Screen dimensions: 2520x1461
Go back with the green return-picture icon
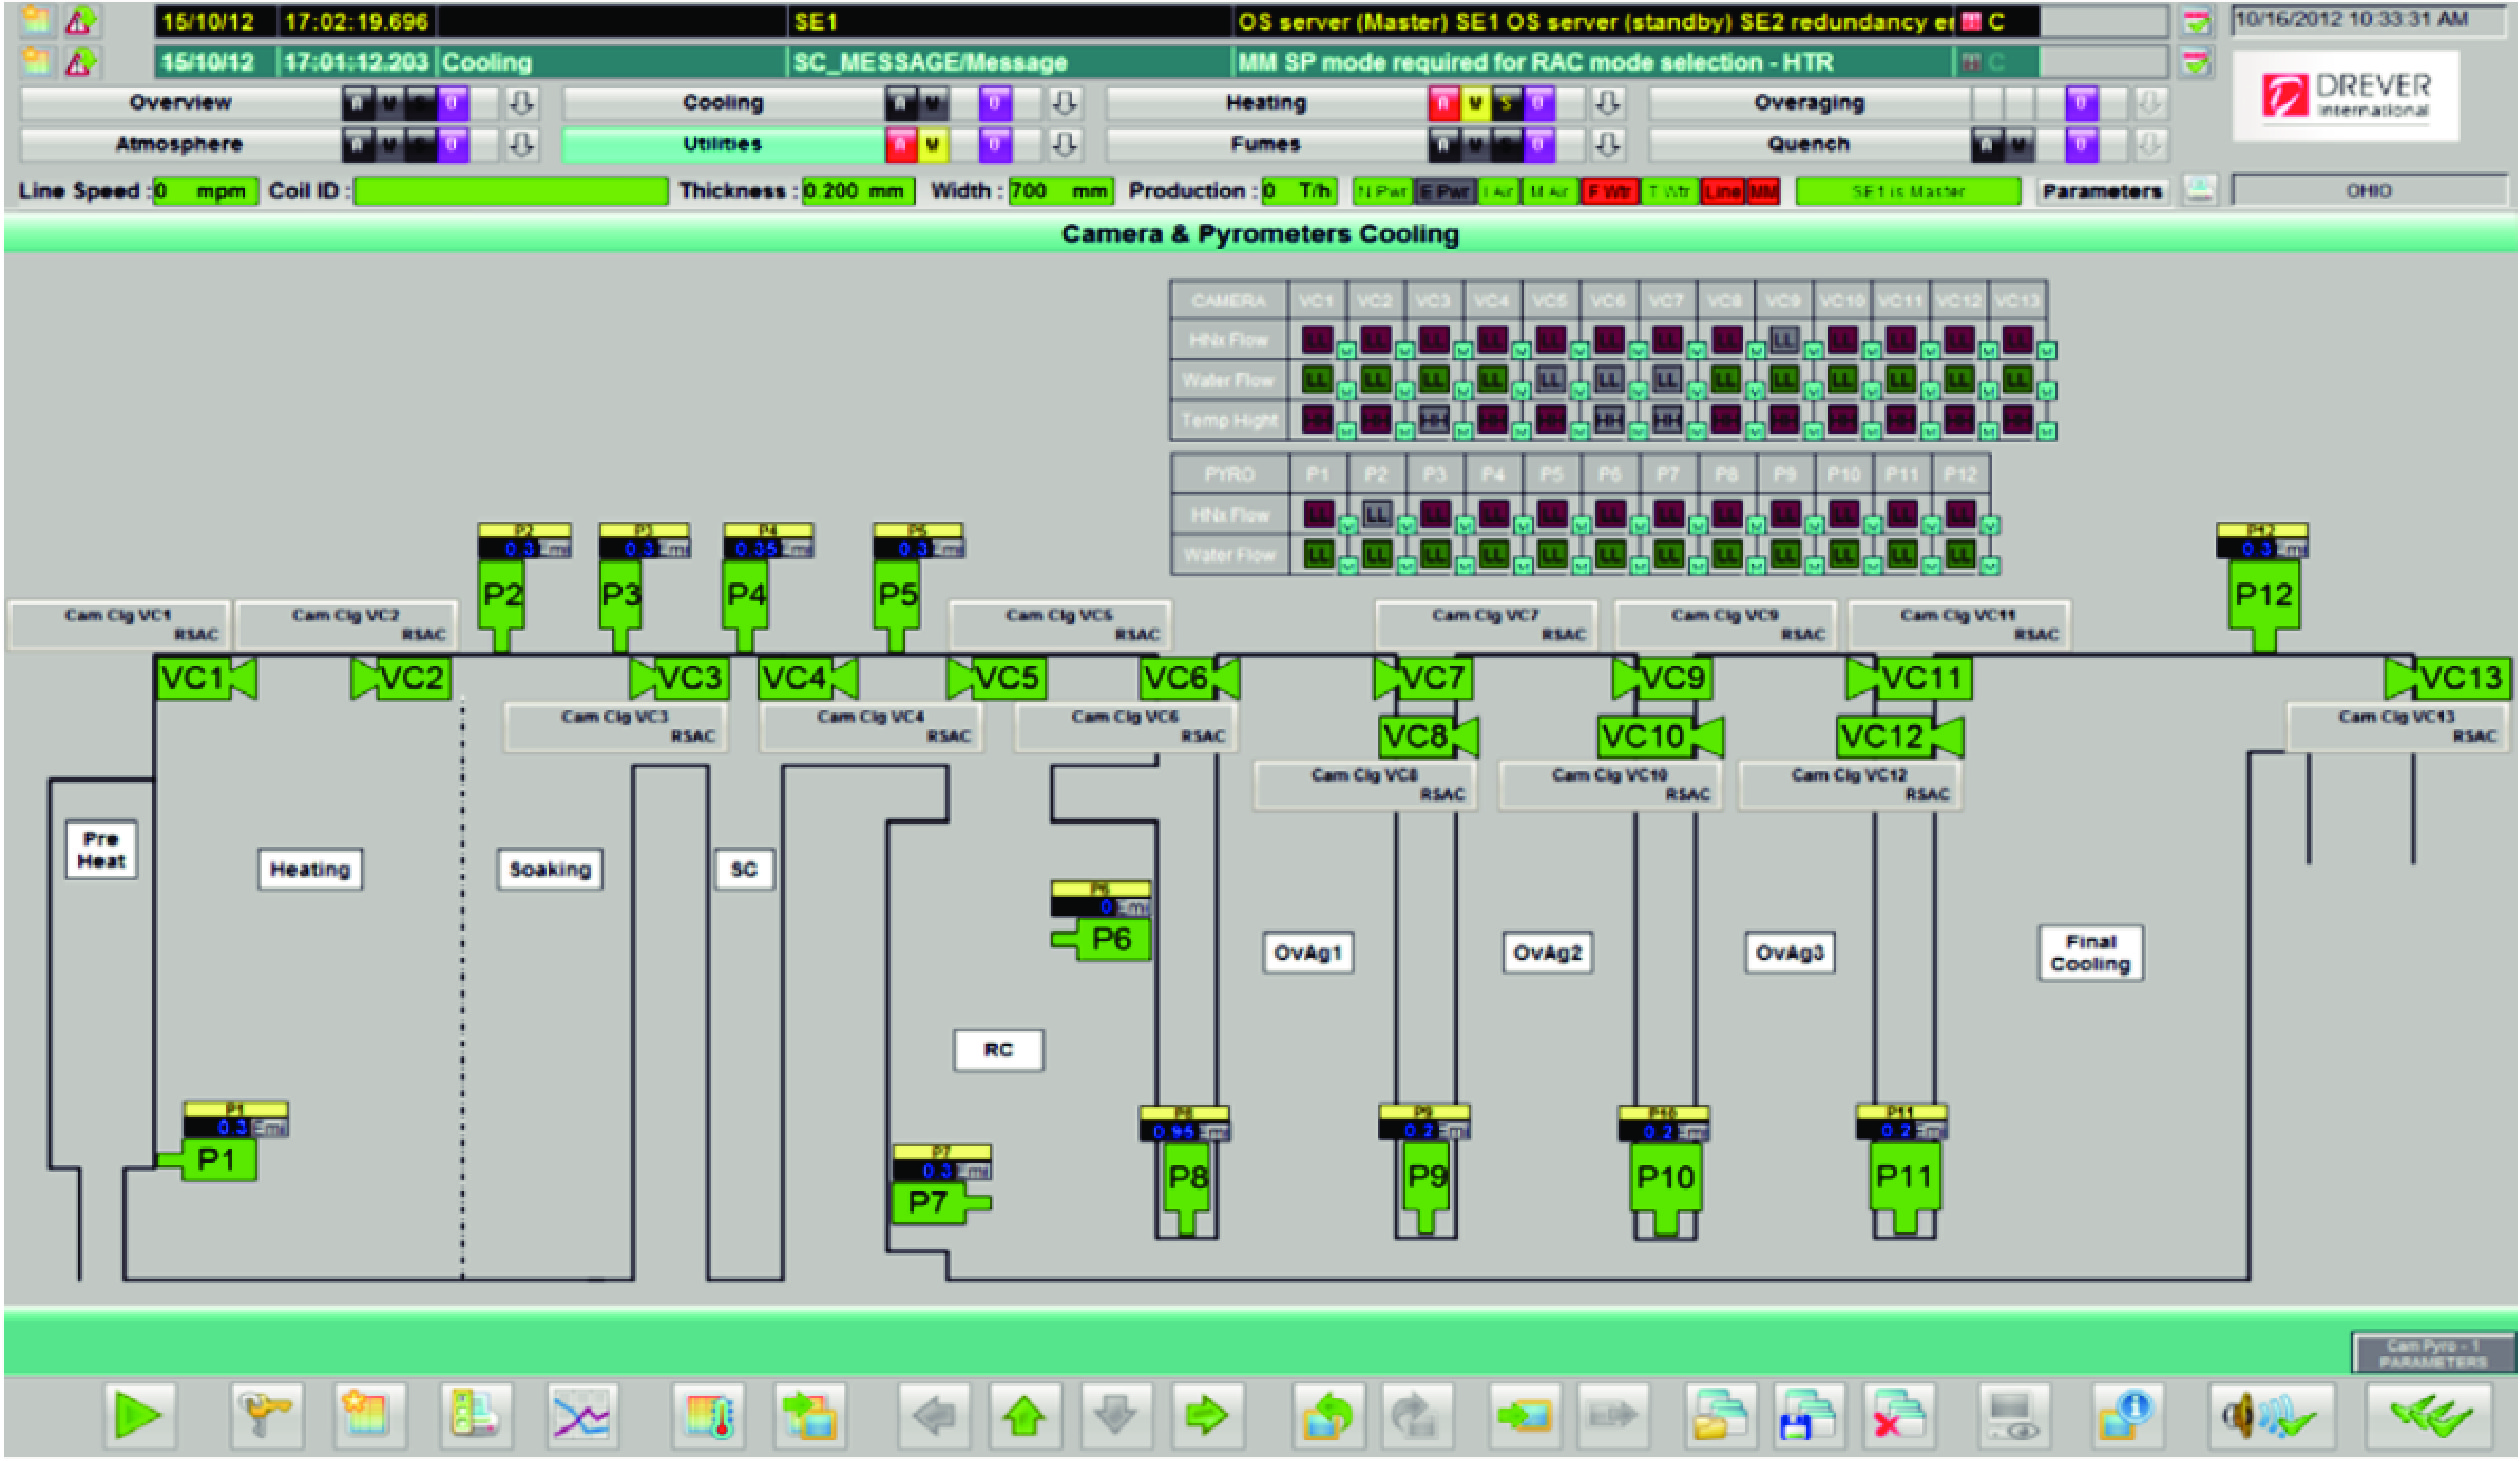tap(1327, 1415)
